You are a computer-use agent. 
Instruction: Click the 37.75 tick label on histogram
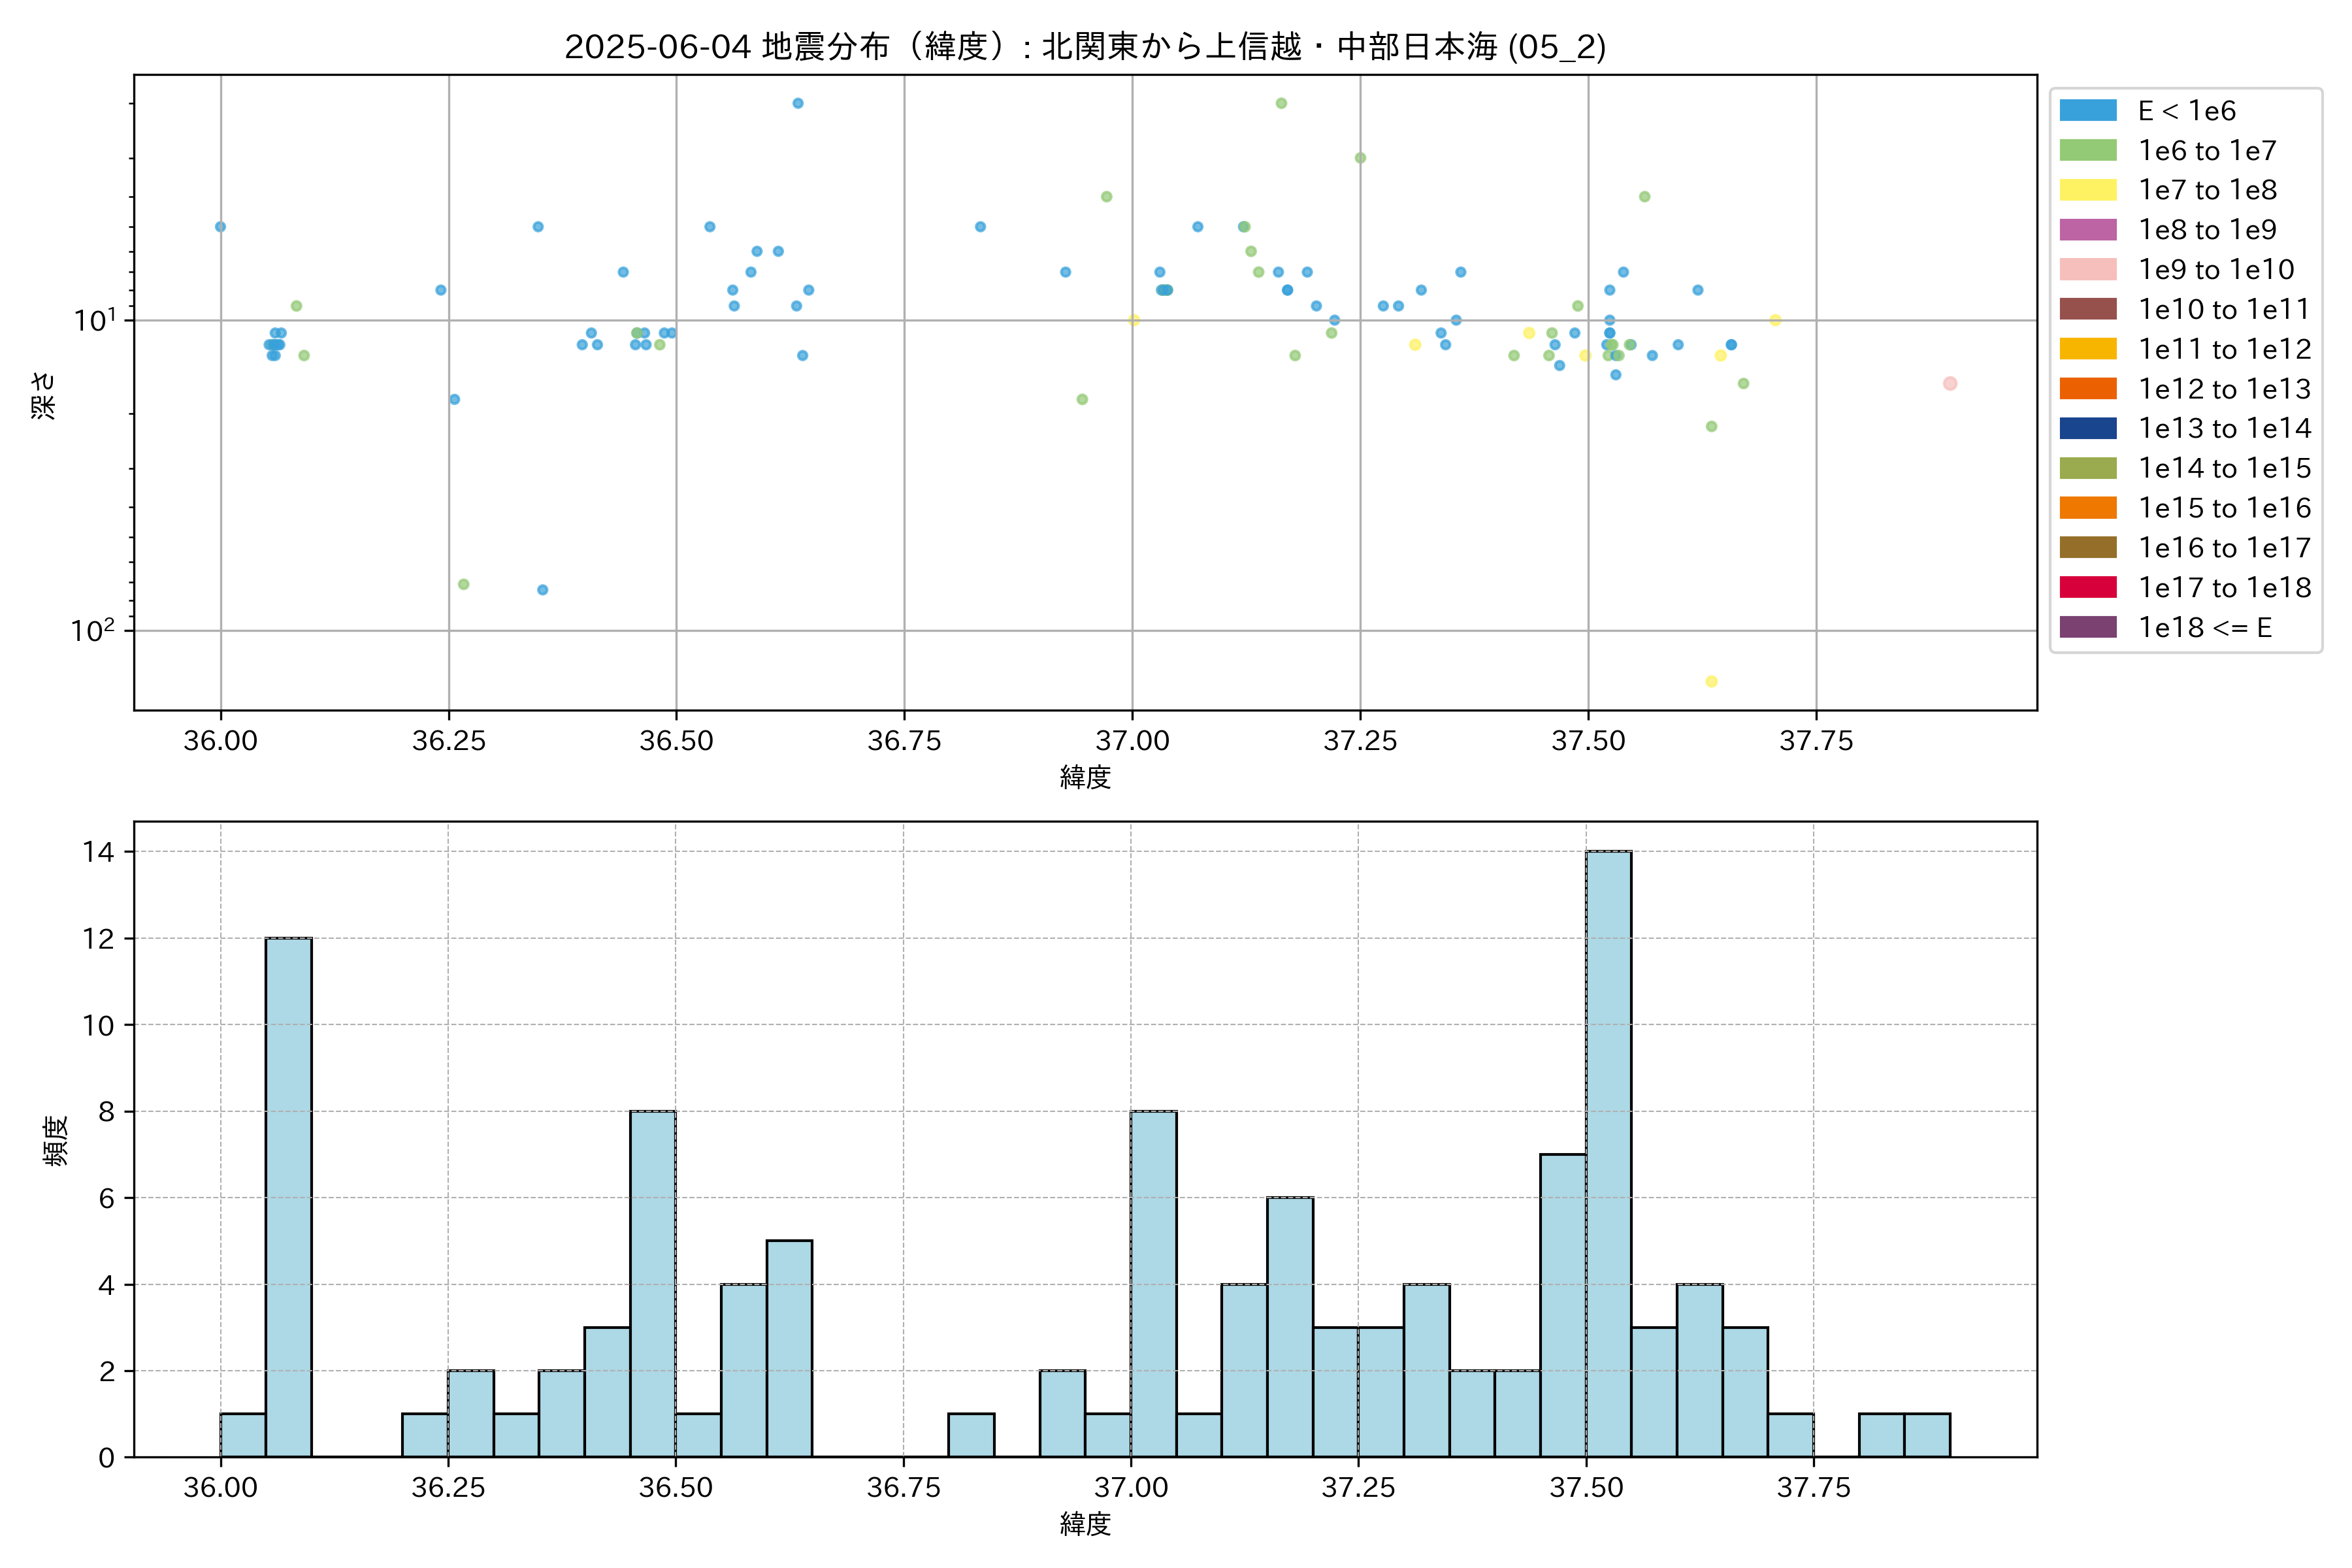(1813, 1488)
